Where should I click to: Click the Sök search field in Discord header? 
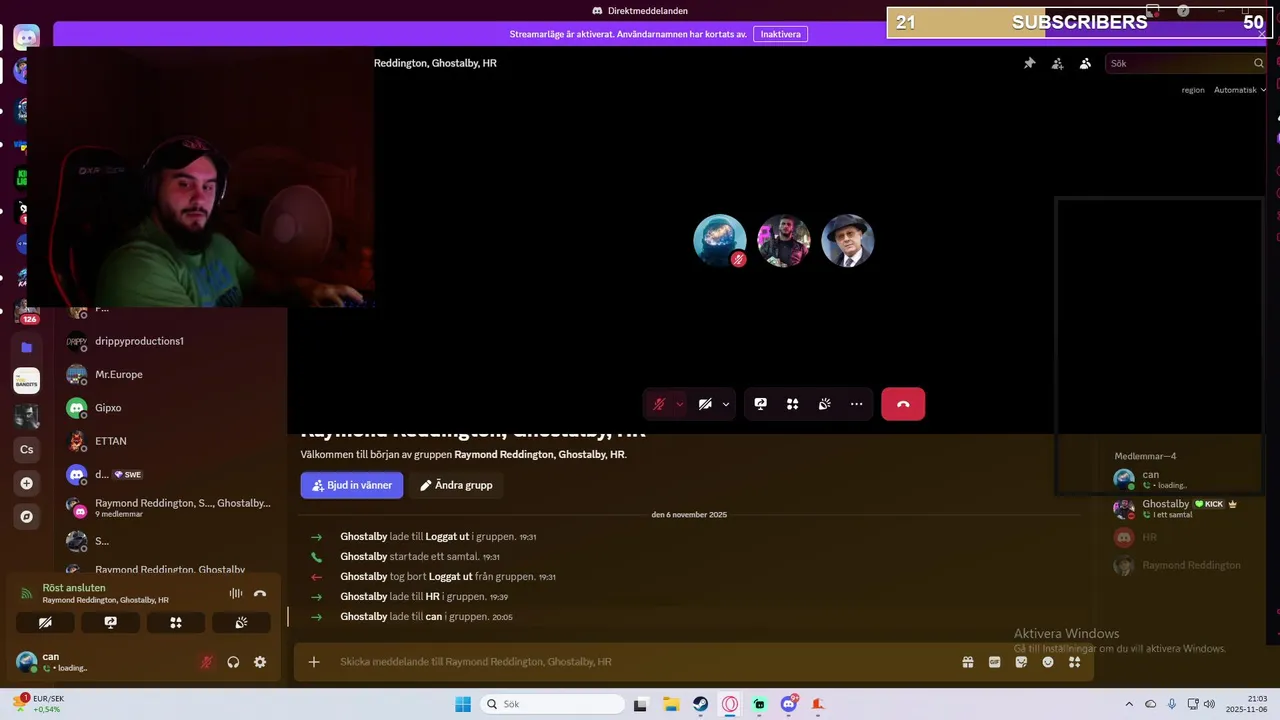click(x=1186, y=63)
